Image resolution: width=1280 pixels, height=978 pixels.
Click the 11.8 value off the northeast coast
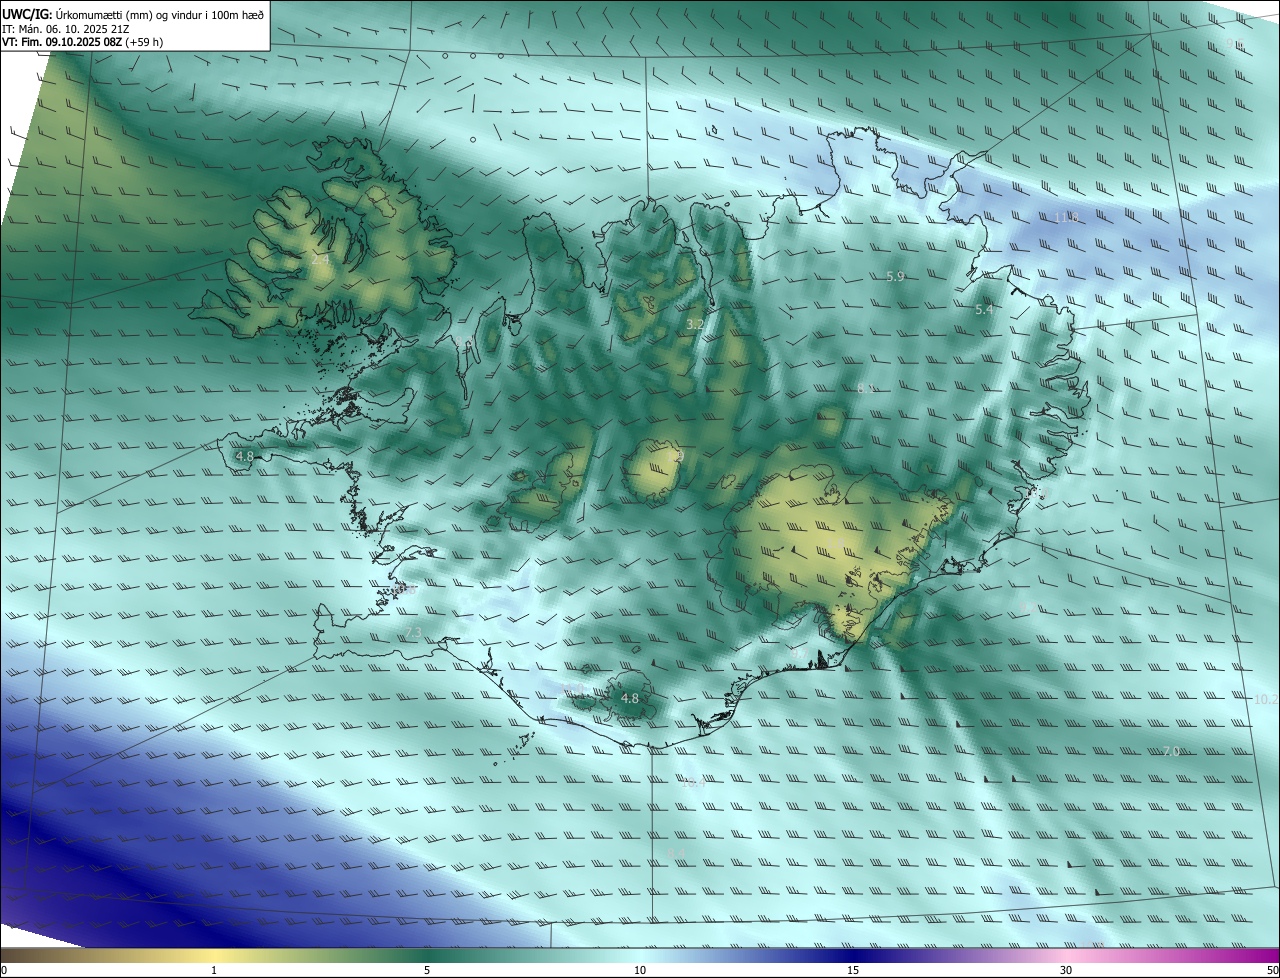1067,217
